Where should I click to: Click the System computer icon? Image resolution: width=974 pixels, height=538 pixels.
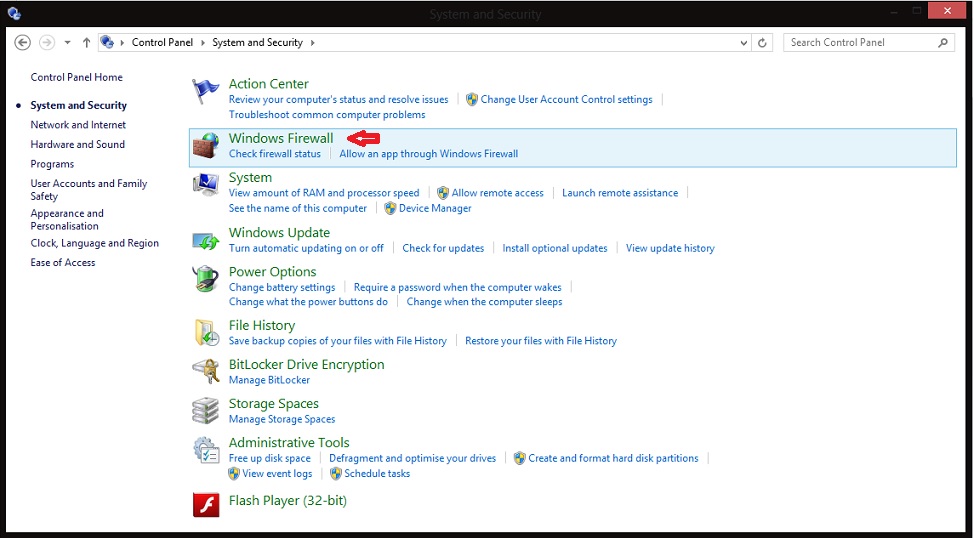click(x=205, y=185)
